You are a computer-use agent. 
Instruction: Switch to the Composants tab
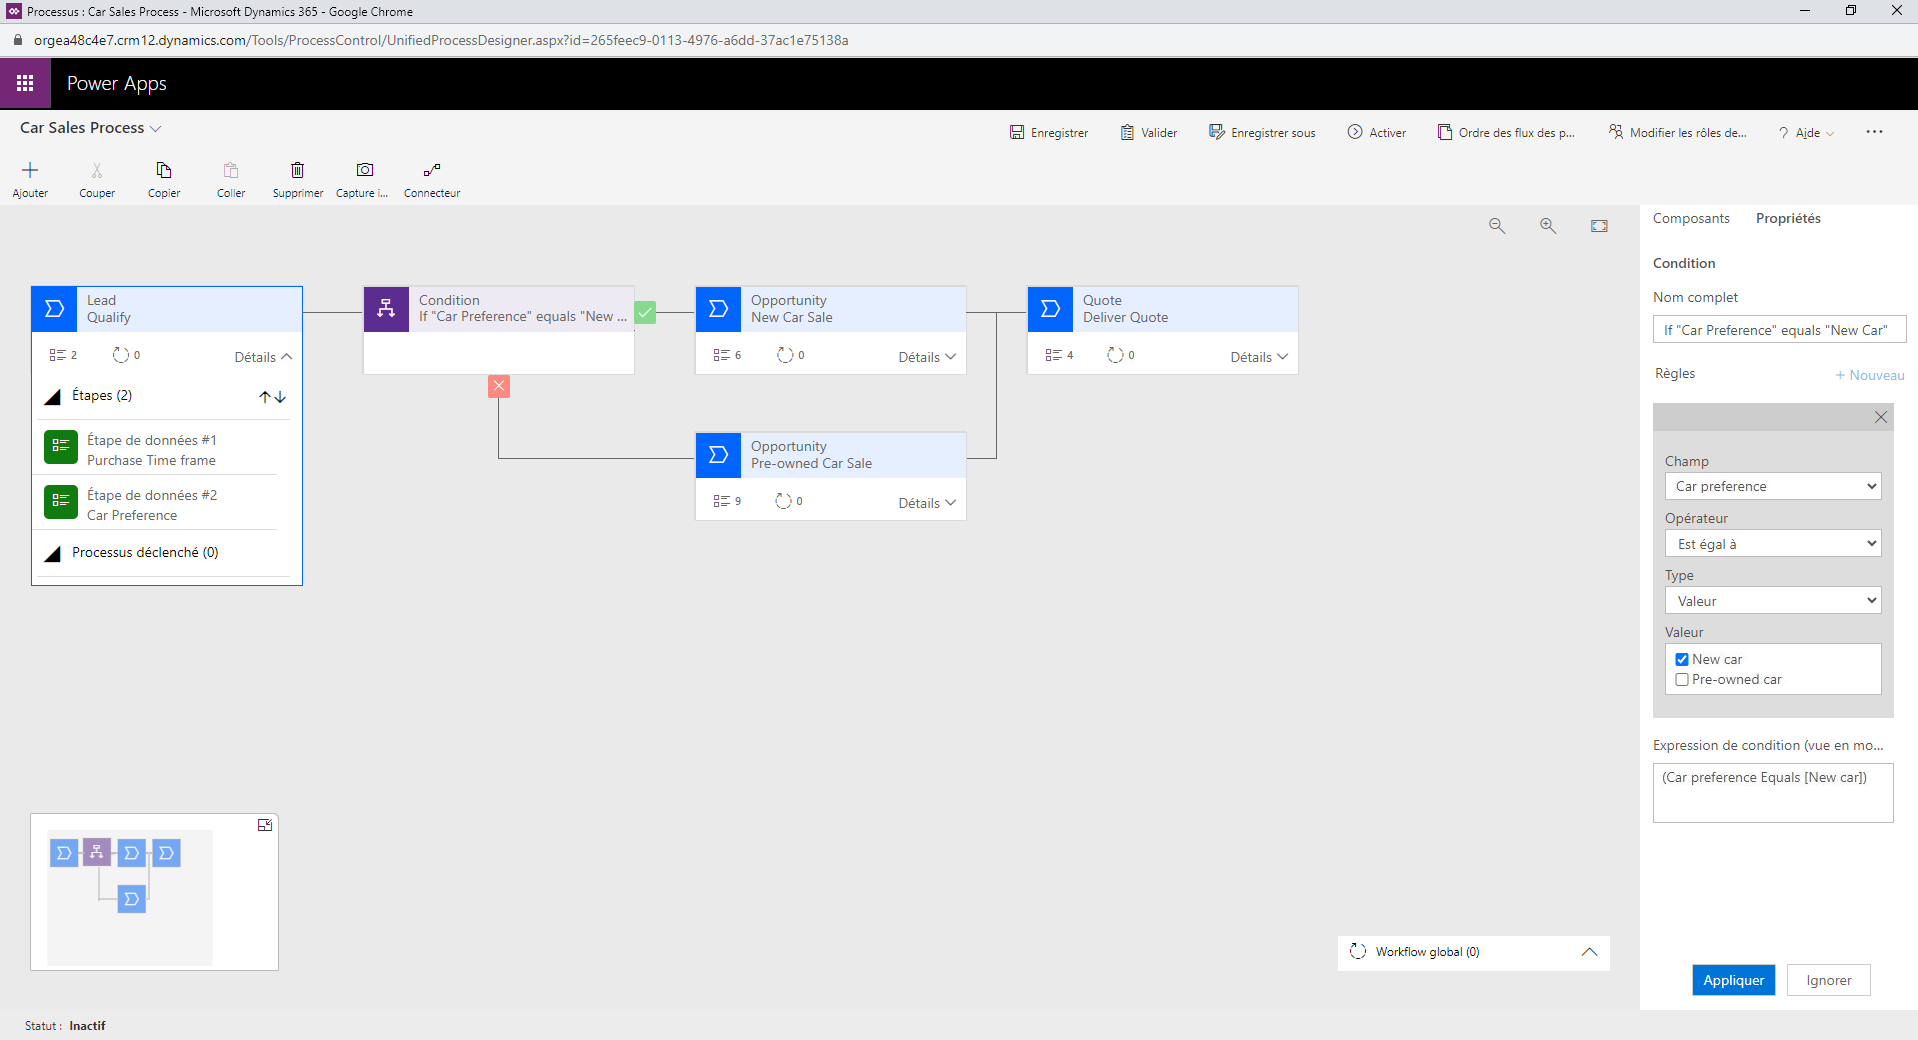(1691, 218)
